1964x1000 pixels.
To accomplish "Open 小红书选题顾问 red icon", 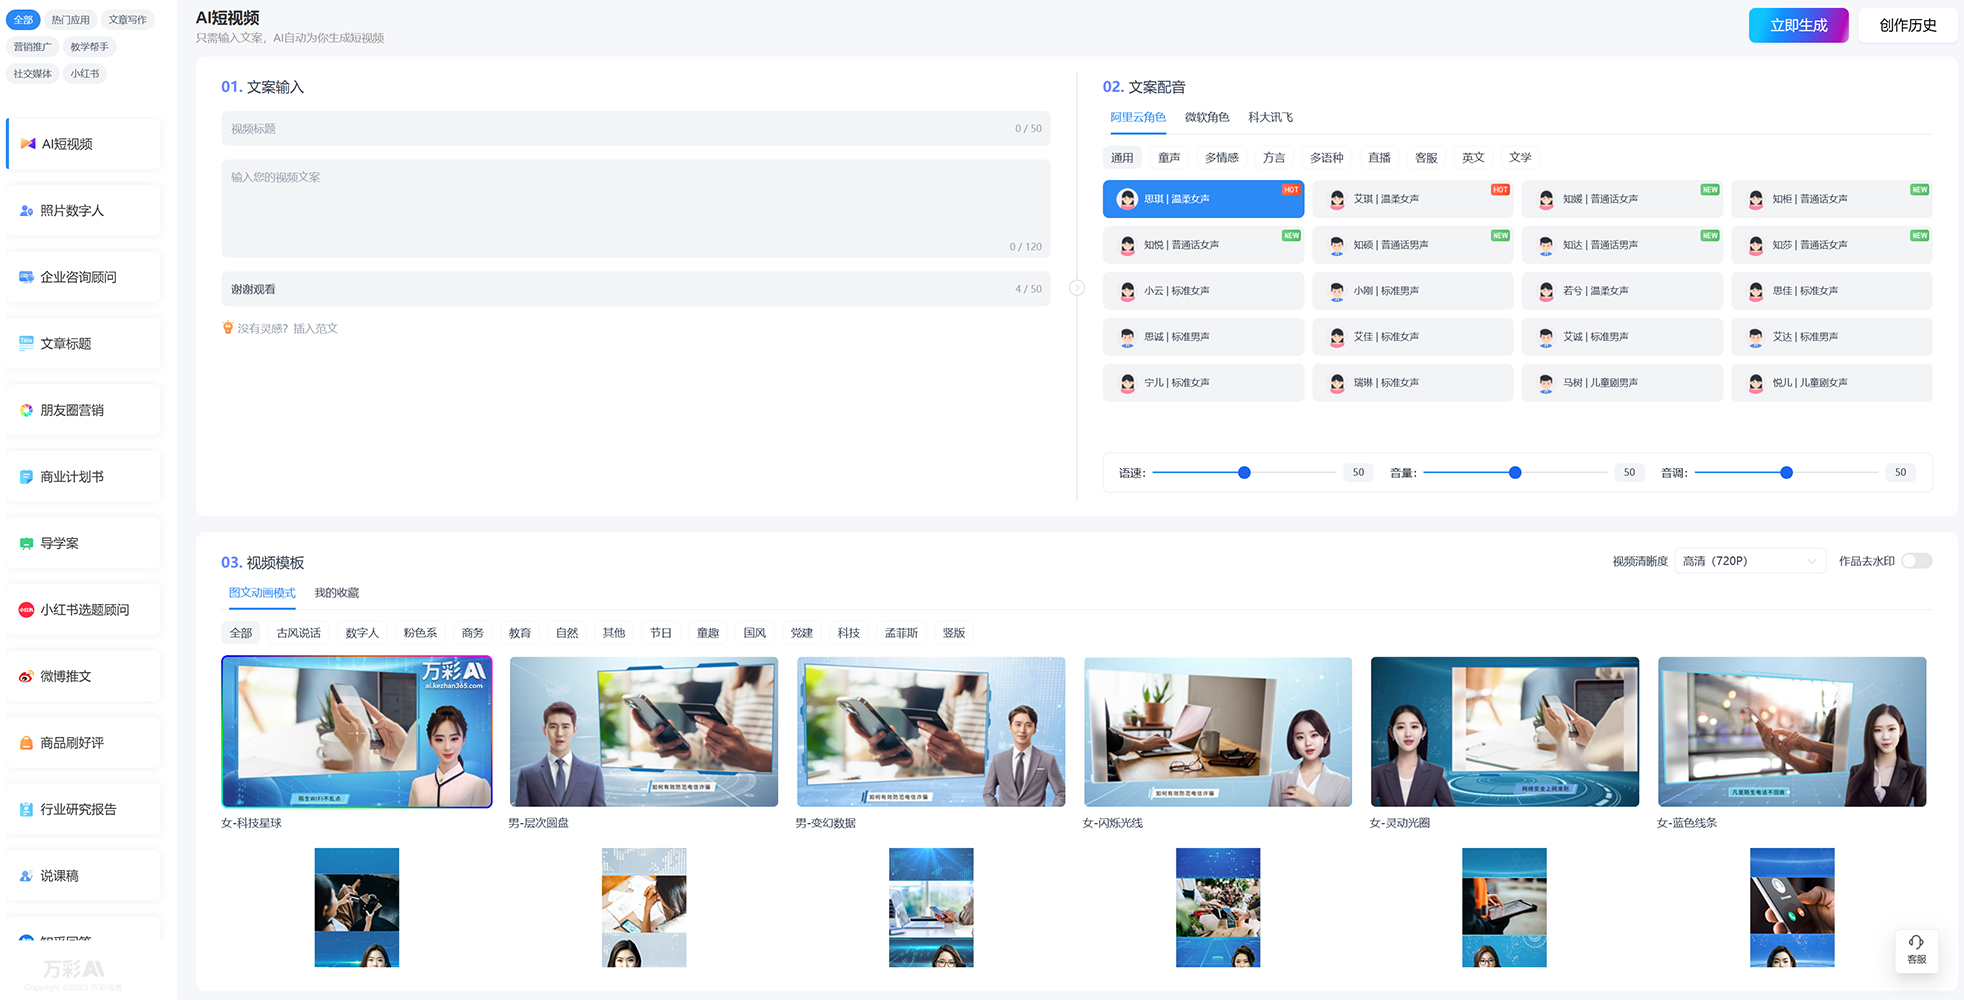I will click(x=26, y=610).
